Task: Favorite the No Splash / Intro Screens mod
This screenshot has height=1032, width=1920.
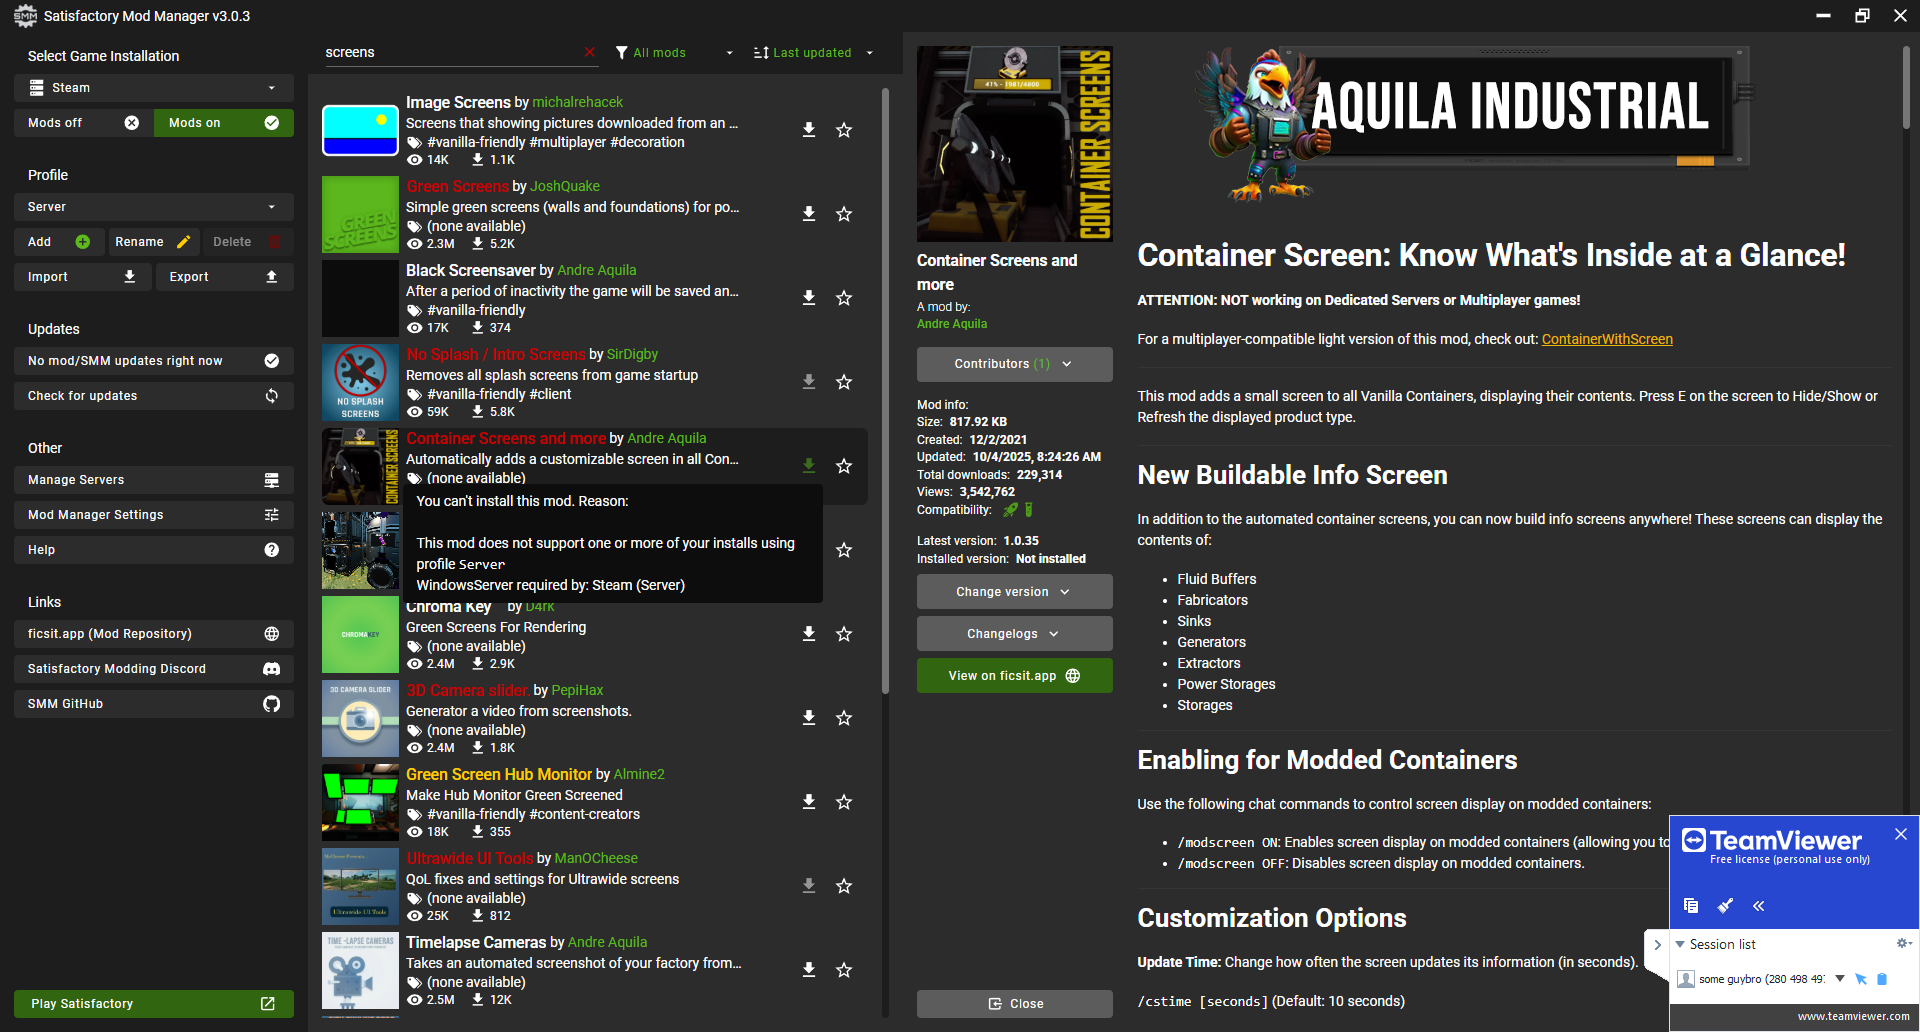Action: point(844,382)
